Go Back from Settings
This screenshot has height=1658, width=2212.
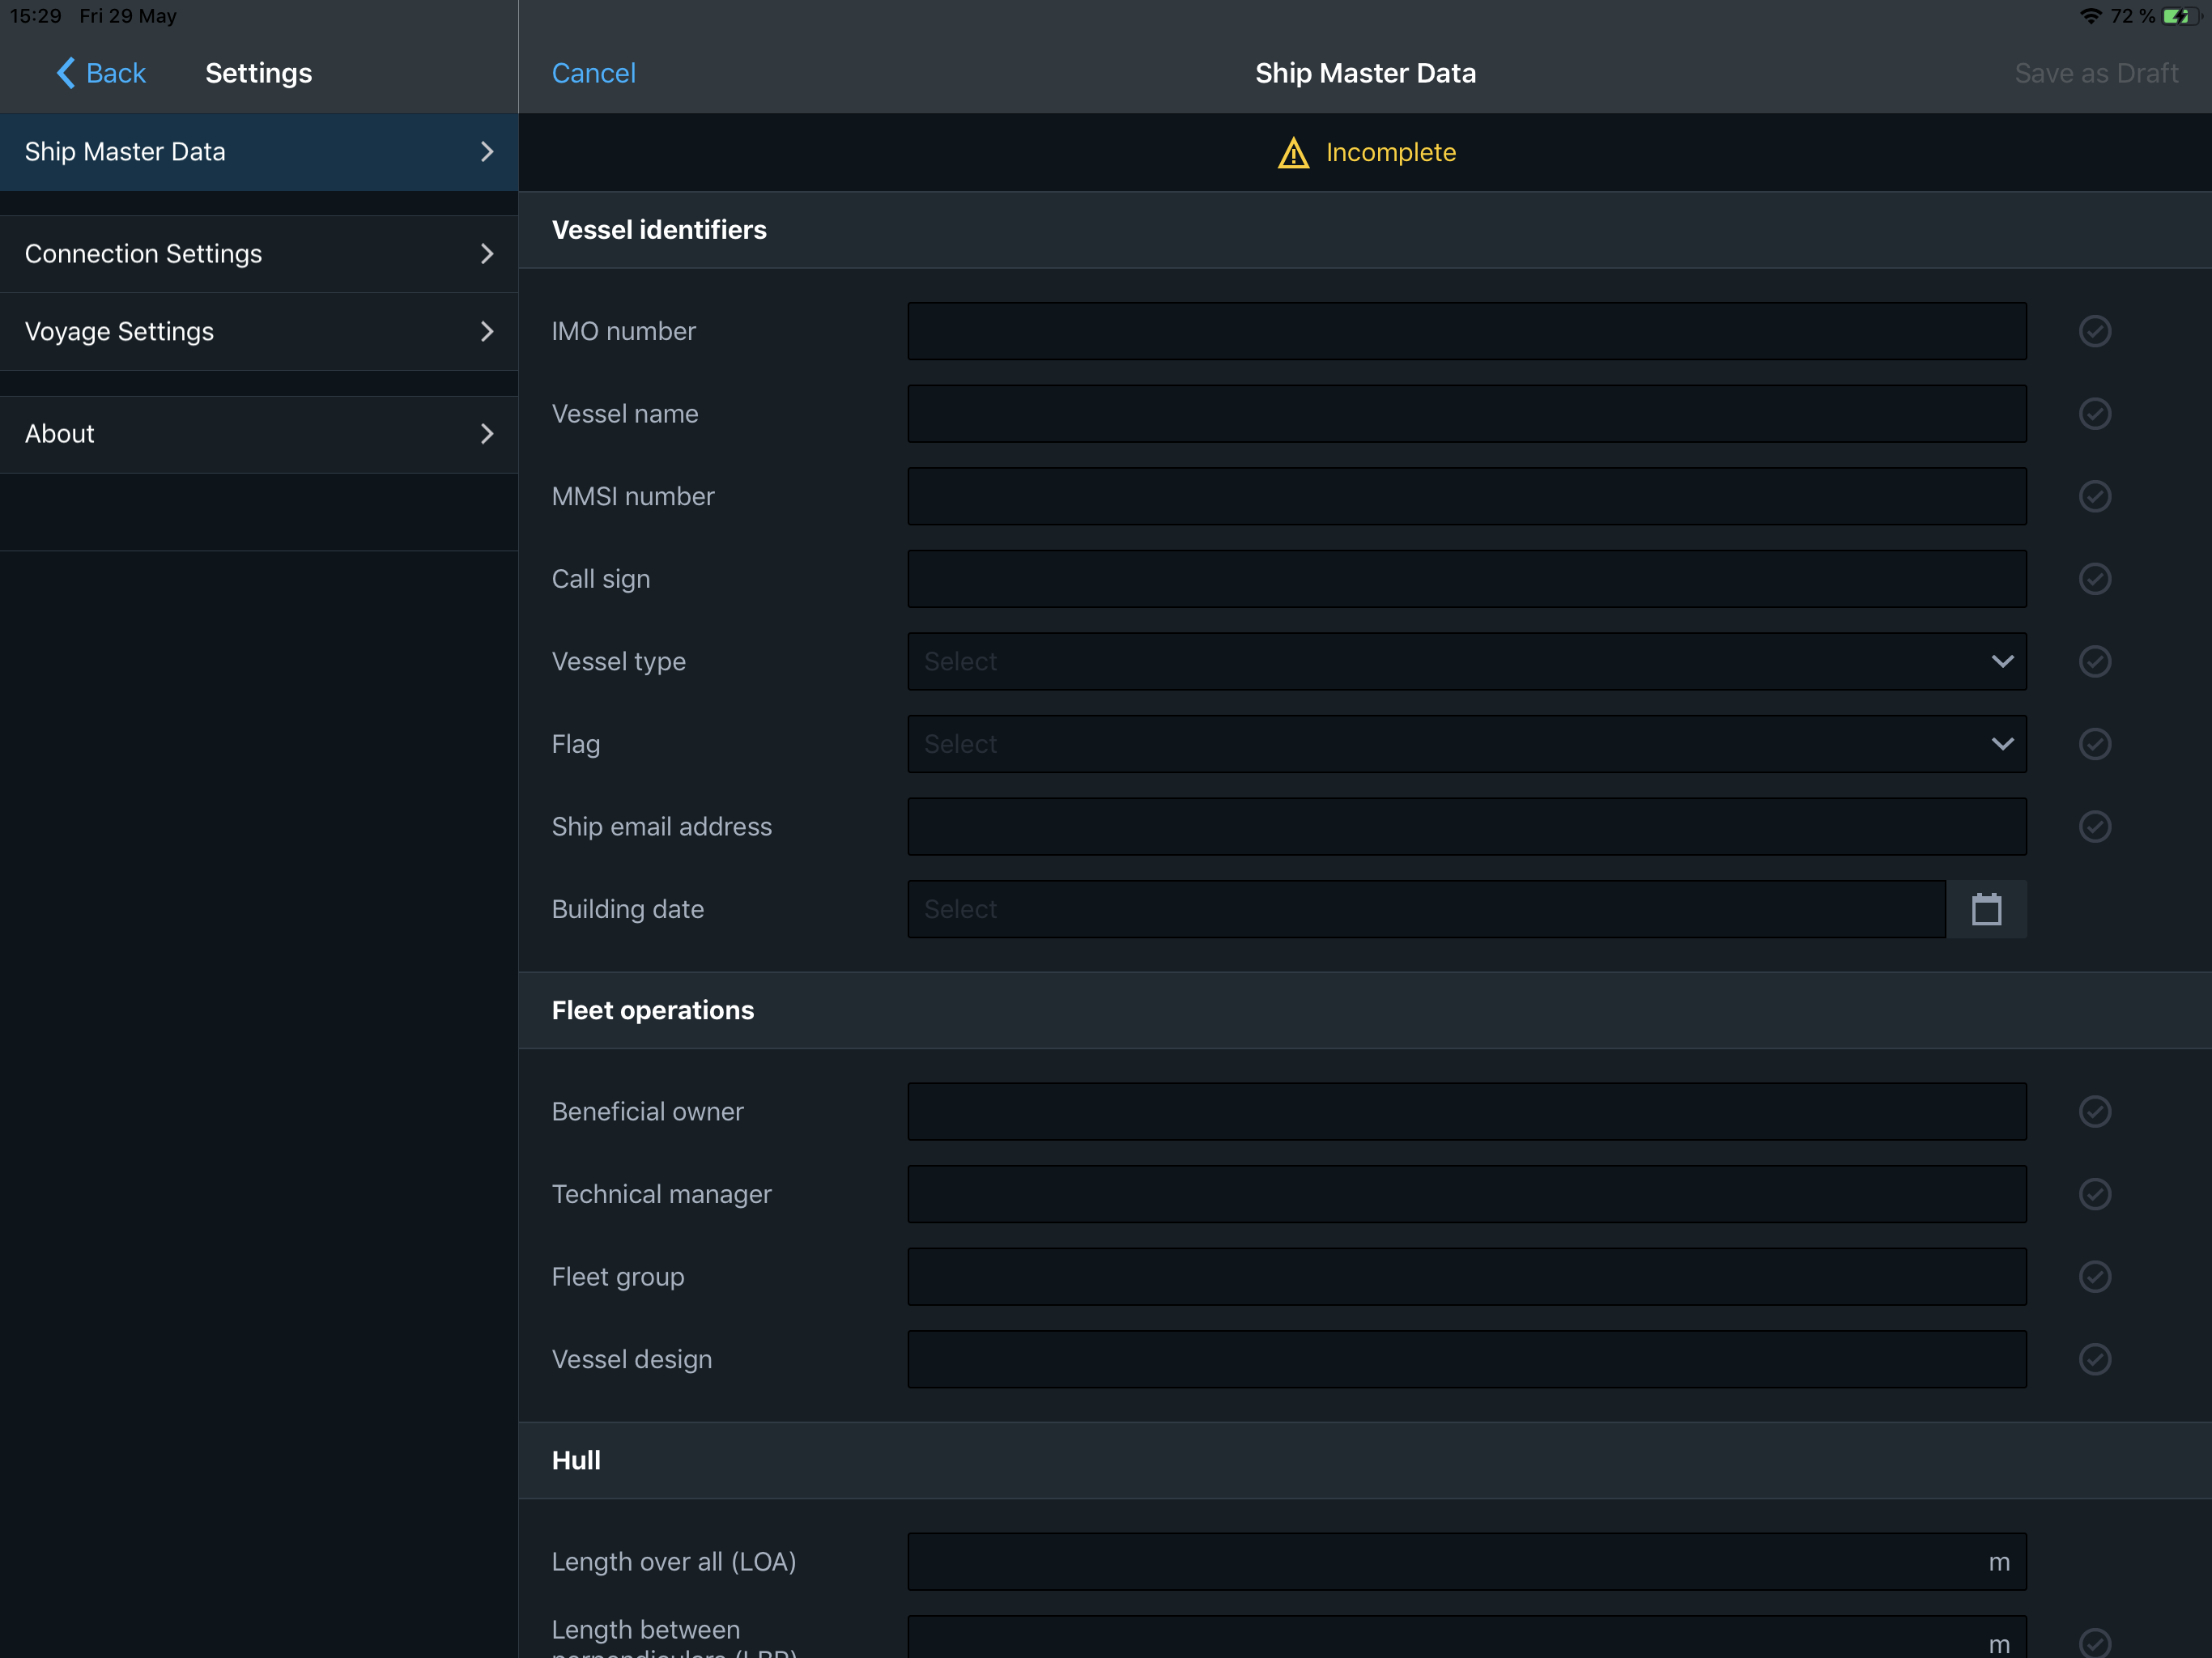(x=101, y=73)
